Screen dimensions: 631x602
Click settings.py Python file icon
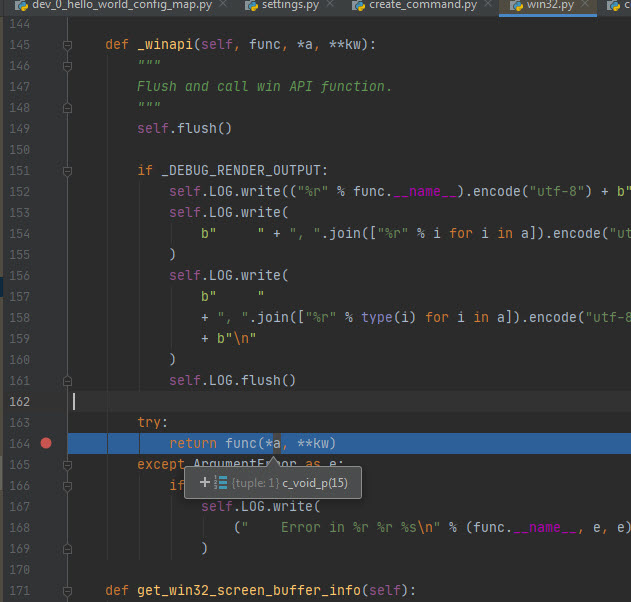pyautogui.click(x=252, y=5)
